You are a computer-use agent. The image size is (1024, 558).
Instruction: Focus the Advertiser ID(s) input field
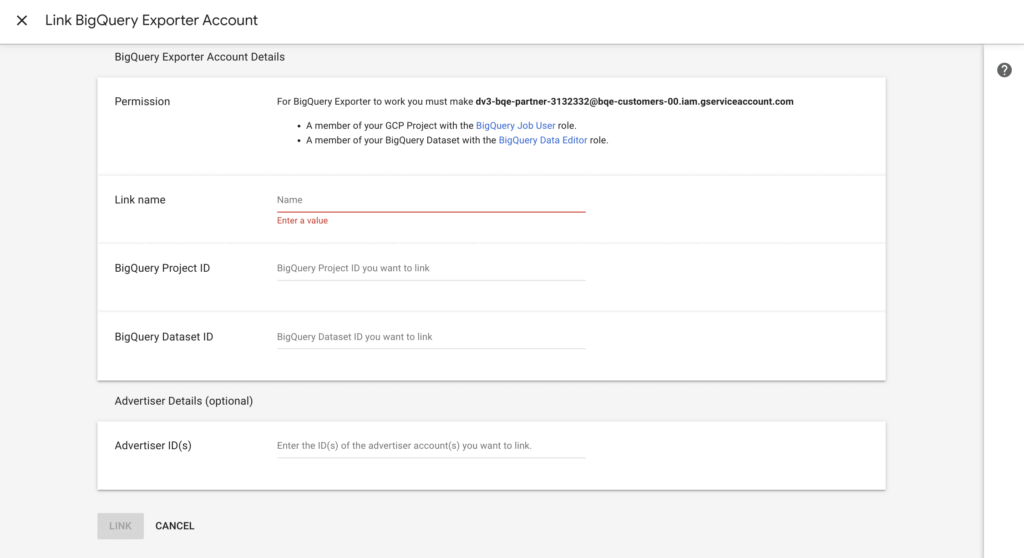[x=431, y=446]
